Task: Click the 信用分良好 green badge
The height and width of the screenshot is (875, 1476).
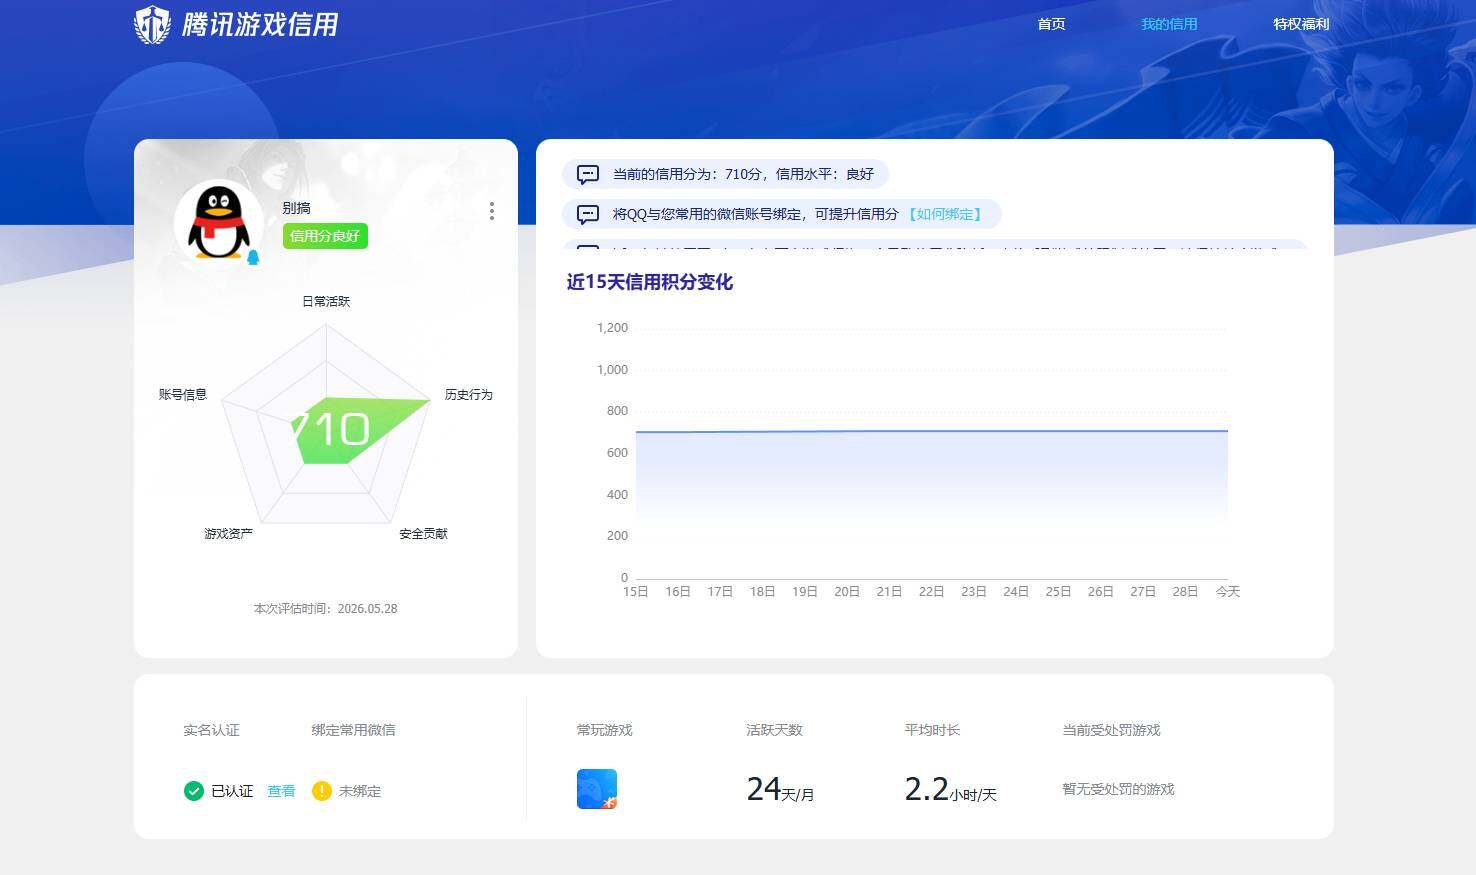Action: tap(325, 236)
